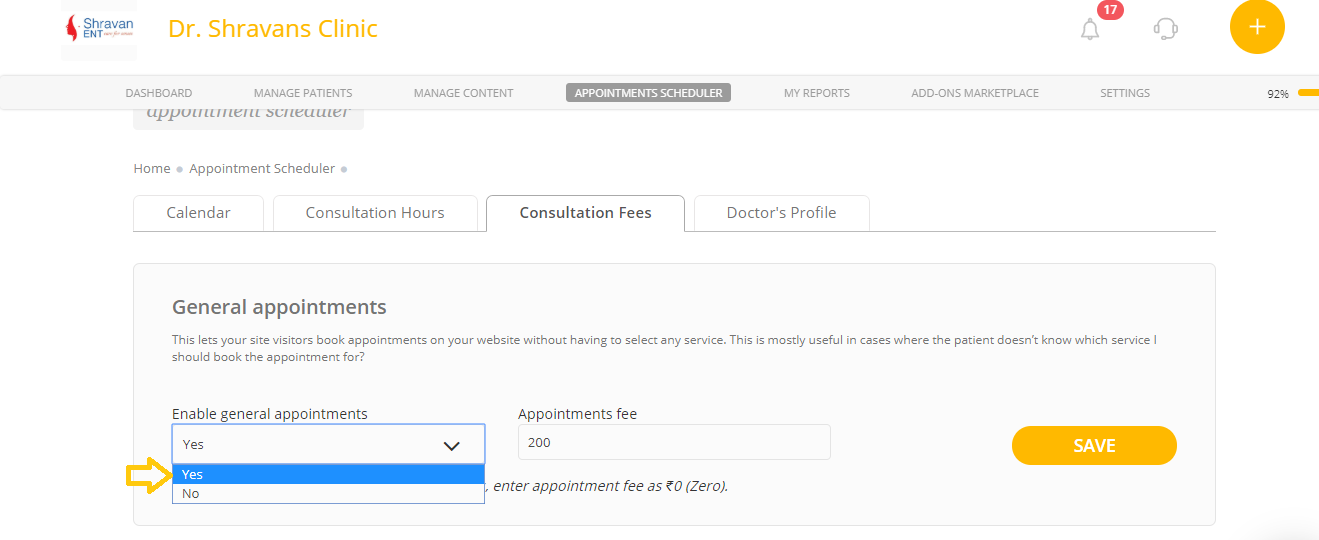Switch to the Calendar tab
Image resolution: width=1319 pixels, height=540 pixels.
point(198,213)
